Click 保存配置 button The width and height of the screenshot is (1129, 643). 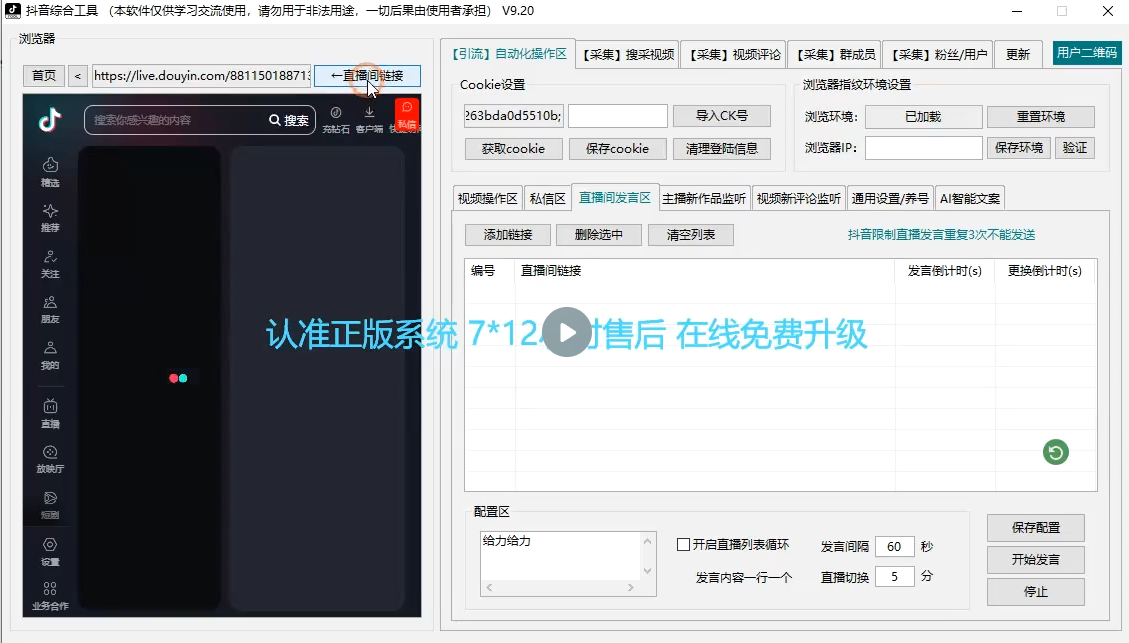click(x=1035, y=528)
